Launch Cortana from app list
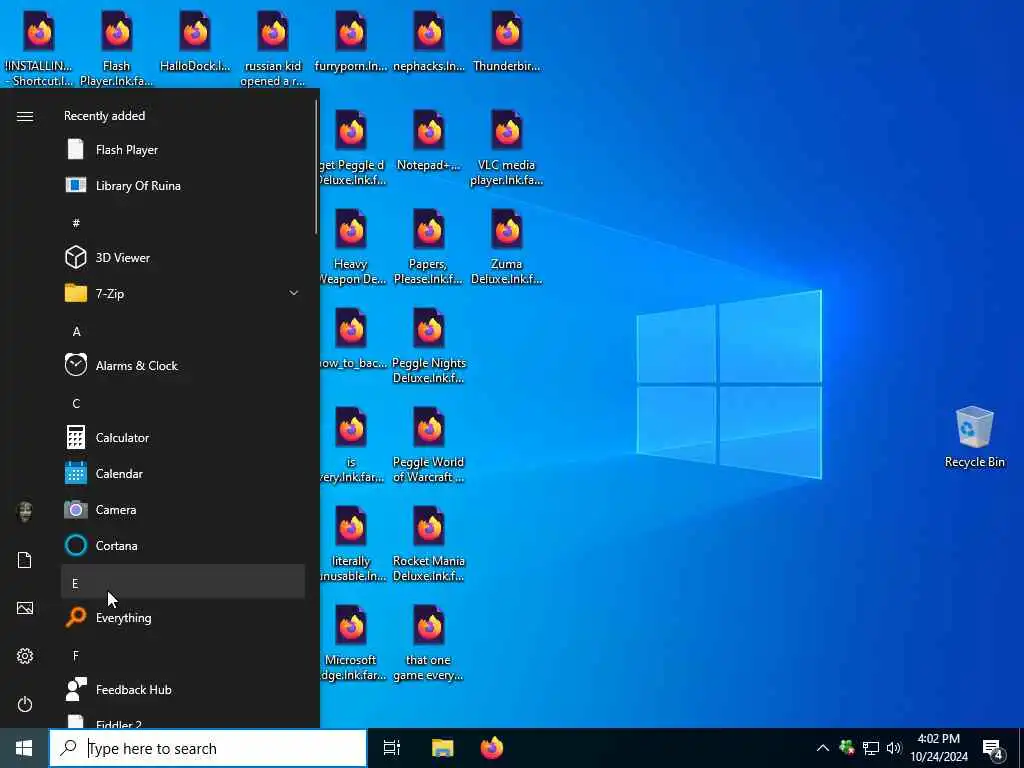 tap(183, 545)
